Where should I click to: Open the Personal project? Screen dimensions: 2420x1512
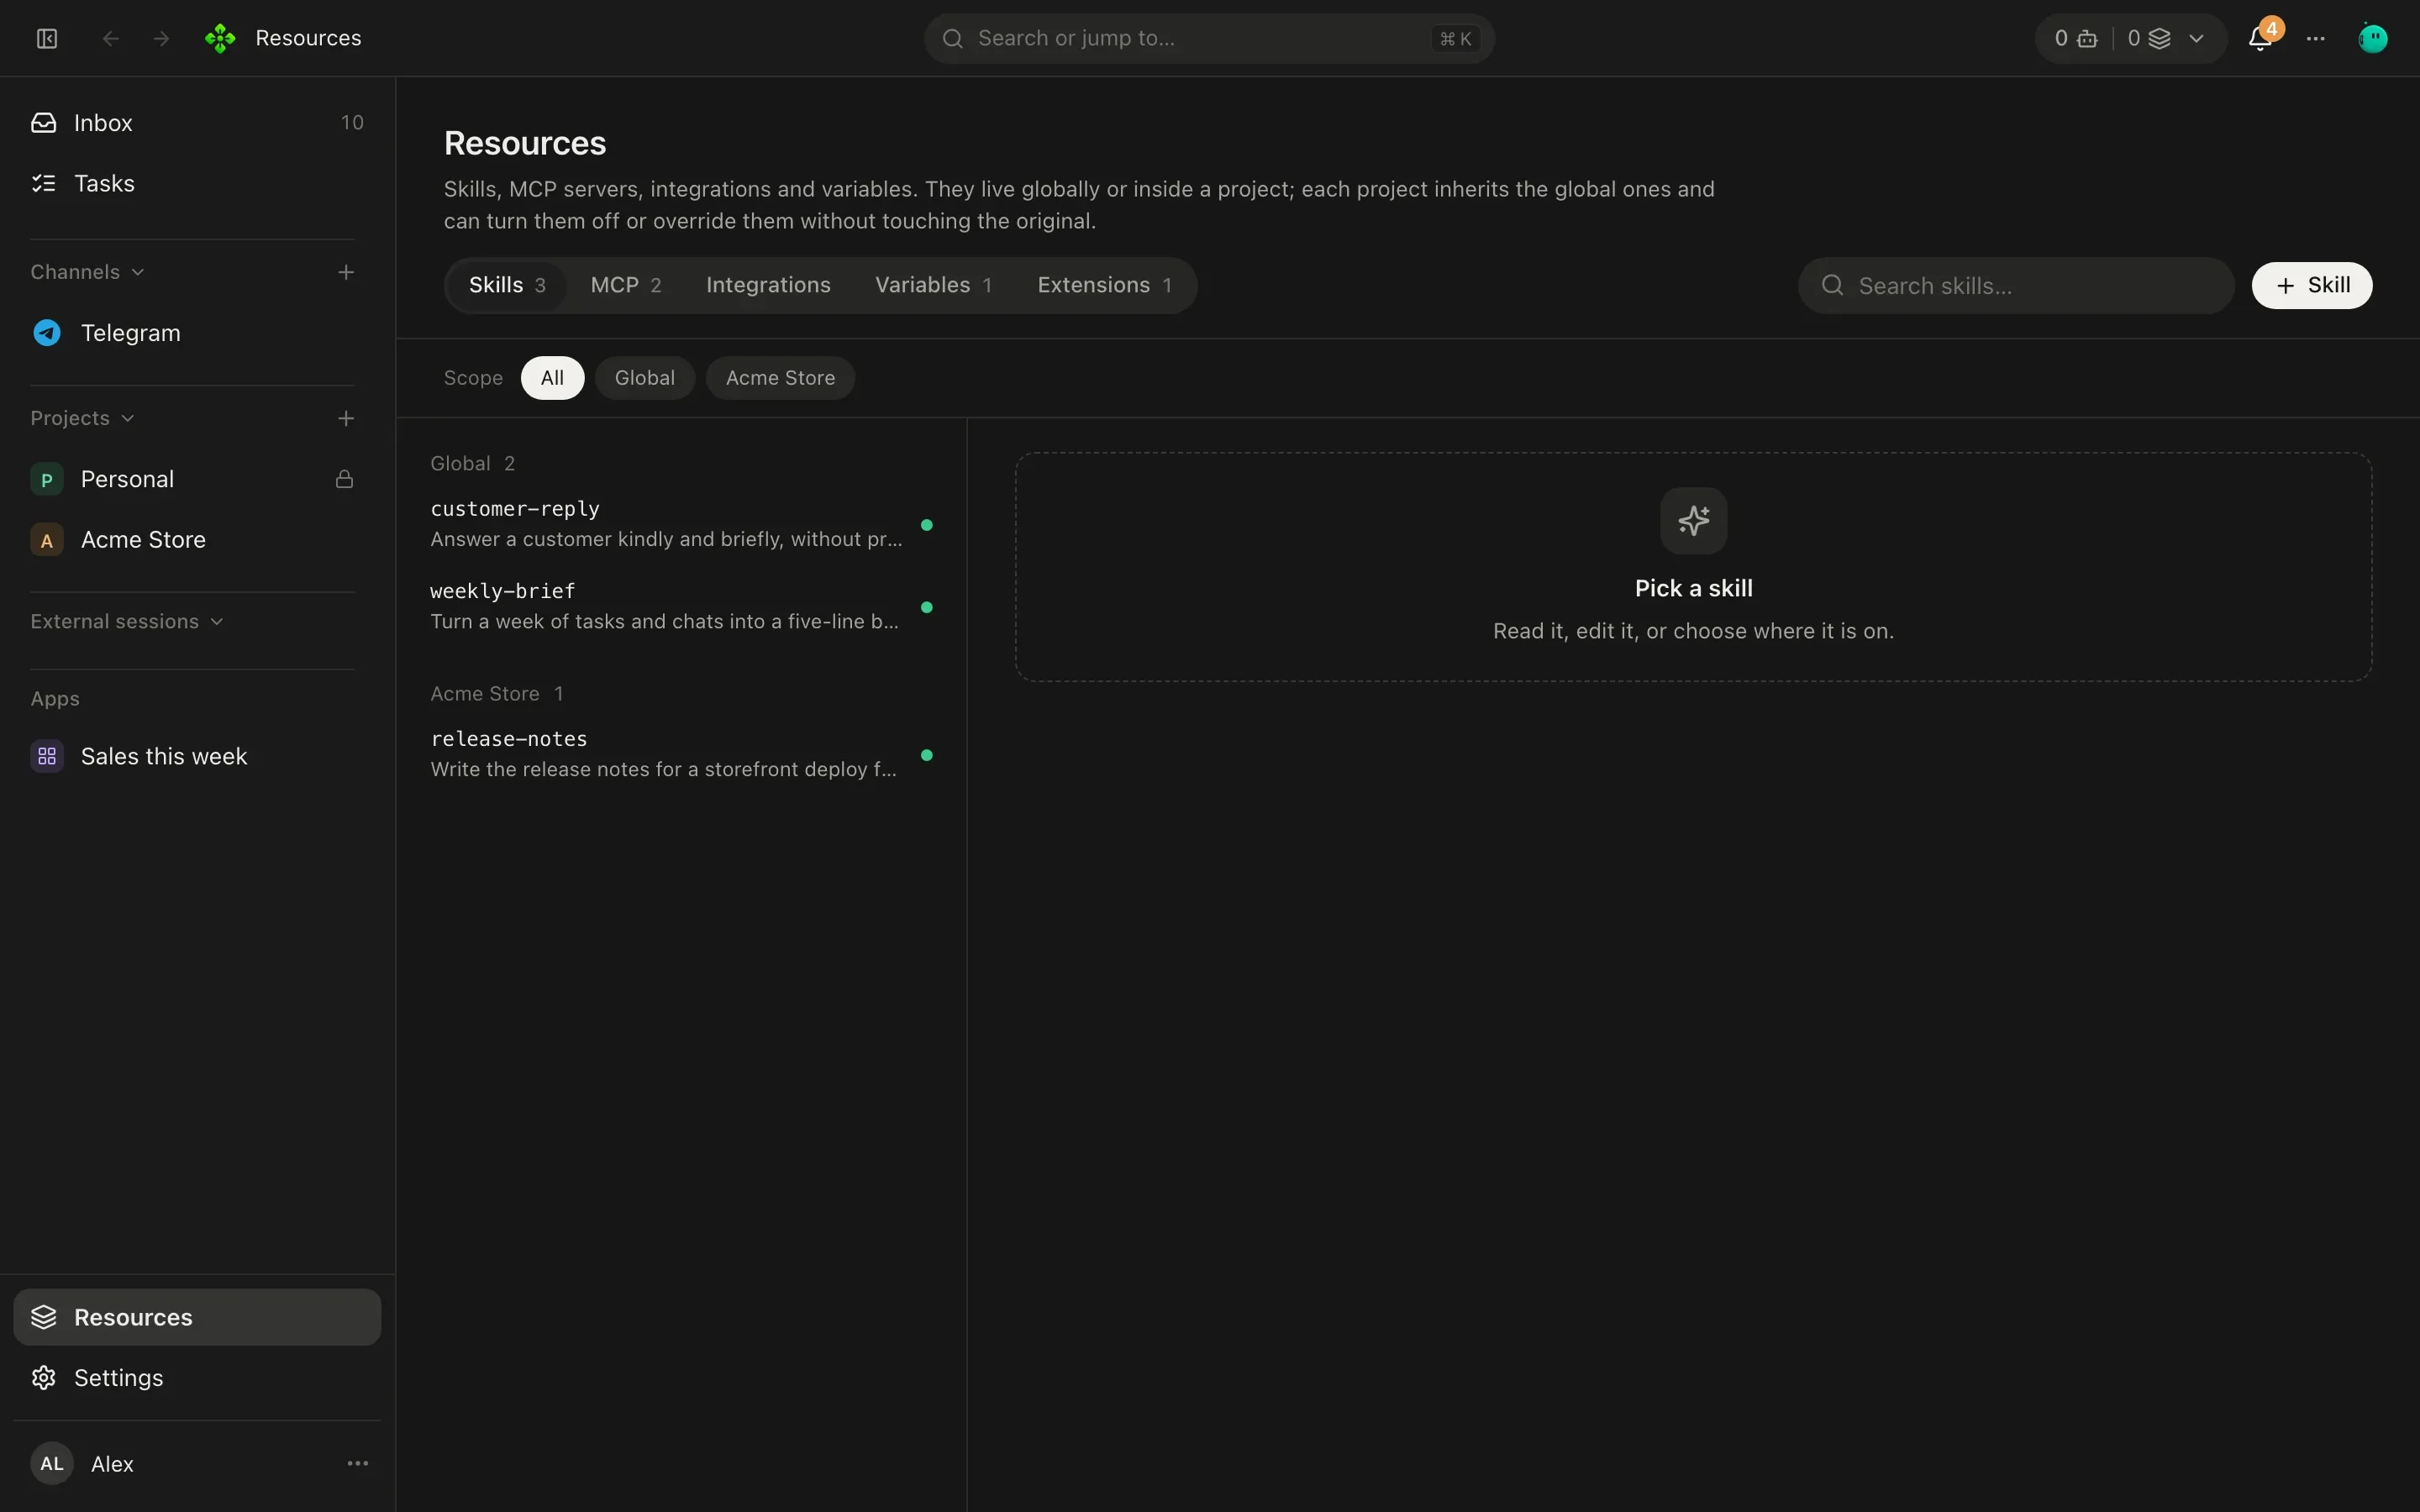(x=197, y=479)
